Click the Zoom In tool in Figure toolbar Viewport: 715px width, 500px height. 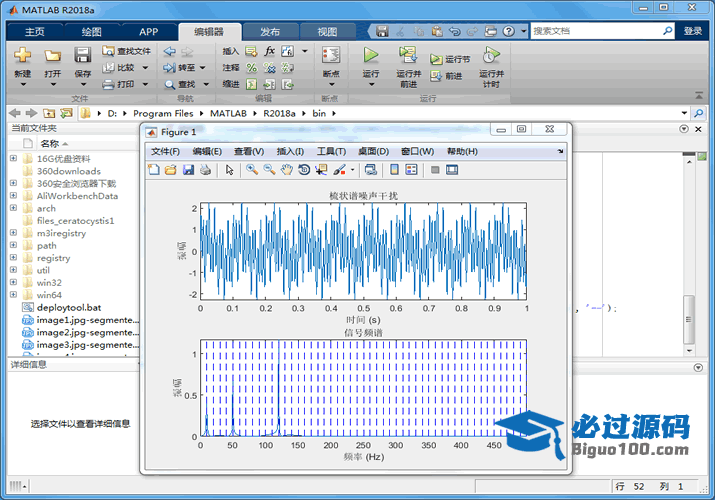(x=252, y=170)
